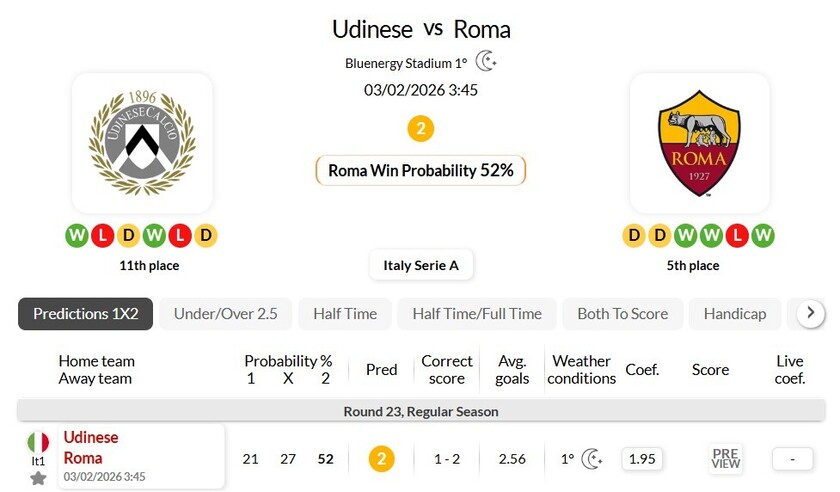This screenshot has width=840, height=492.
Task: Click Udinese's first green W form badge
Action: [77, 236]
